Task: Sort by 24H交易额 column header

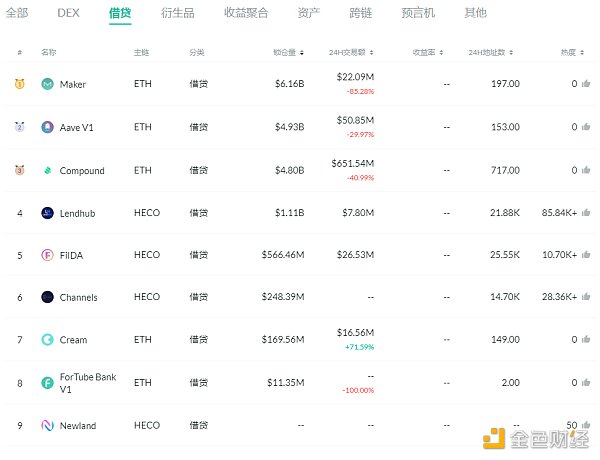Action: coord(350,52)
